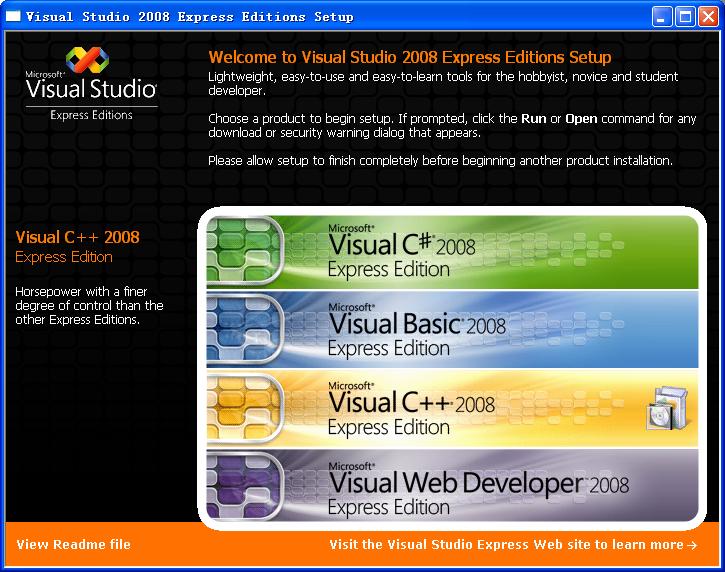Click the welcome heading text

tap(410, 57)
